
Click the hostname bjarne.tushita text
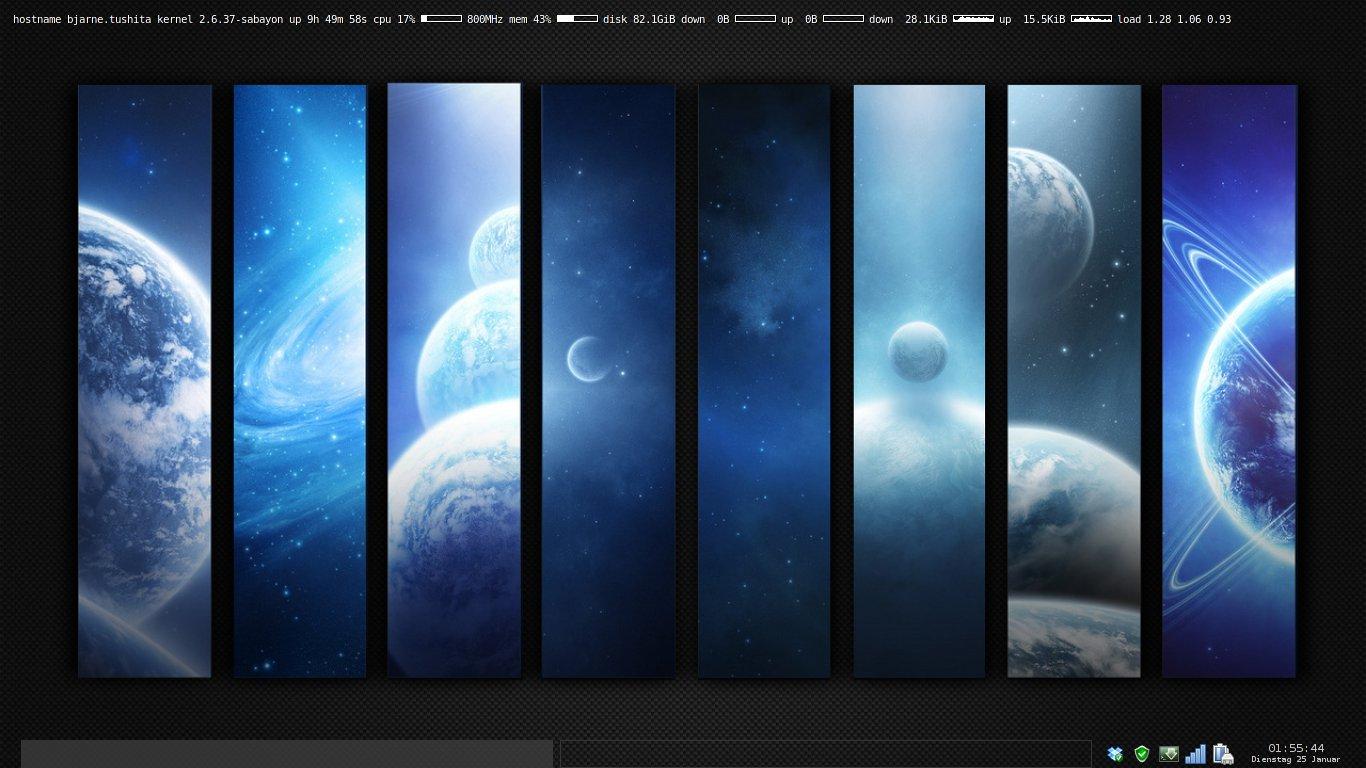pyautogui.click(x=82, y=19)
